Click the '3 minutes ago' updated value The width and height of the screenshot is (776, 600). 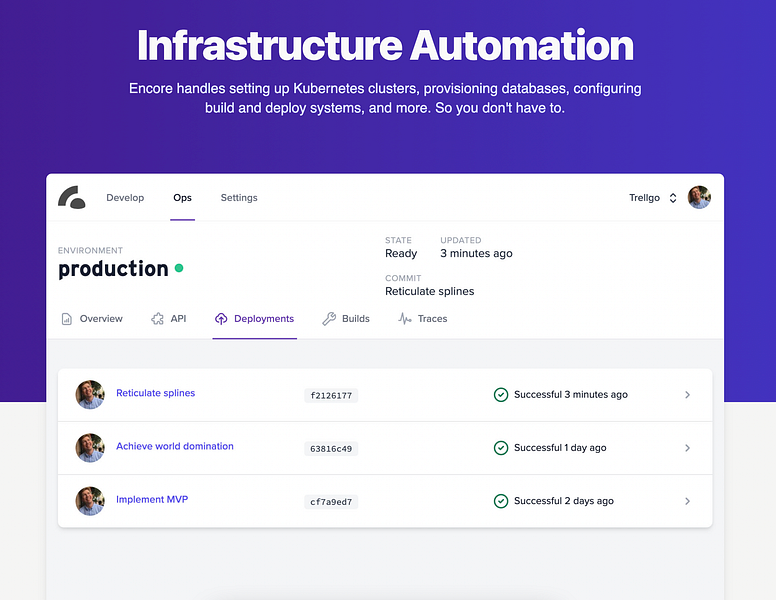click(x=476, y=253)
